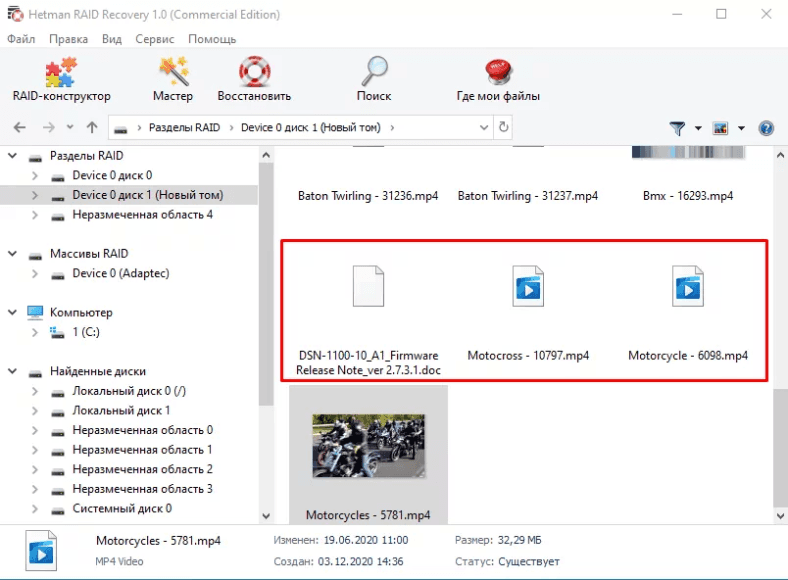Image resolution: width=788 pixels, height=580 pixels.
Task: Expand Device 0 диск 1 (Новый том)
Action: [x=35, y=195]
